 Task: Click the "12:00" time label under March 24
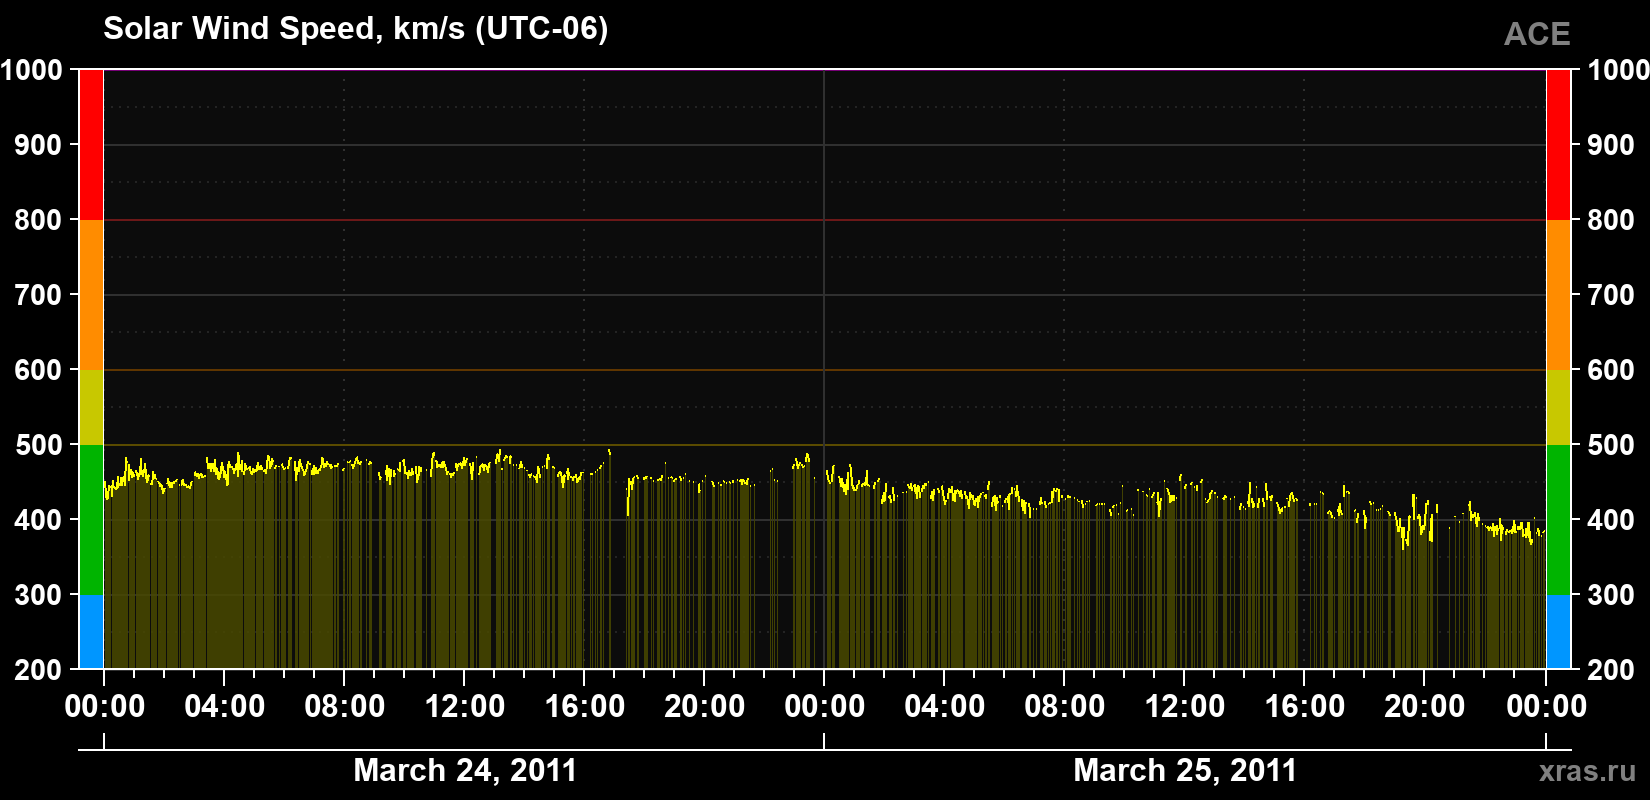465,707
